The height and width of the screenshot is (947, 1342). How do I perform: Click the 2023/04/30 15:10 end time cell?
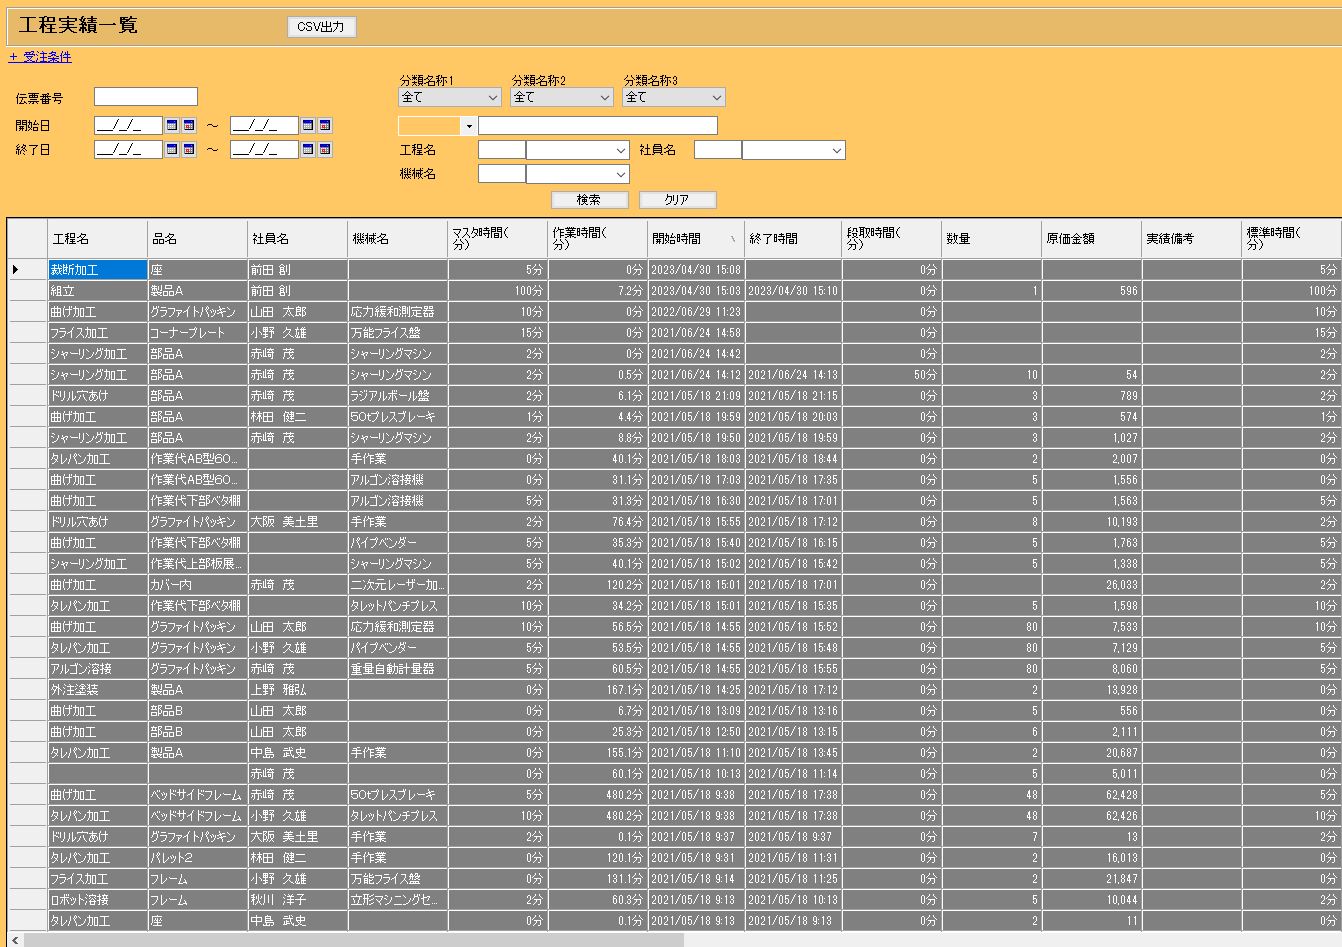tap(793, 291)
